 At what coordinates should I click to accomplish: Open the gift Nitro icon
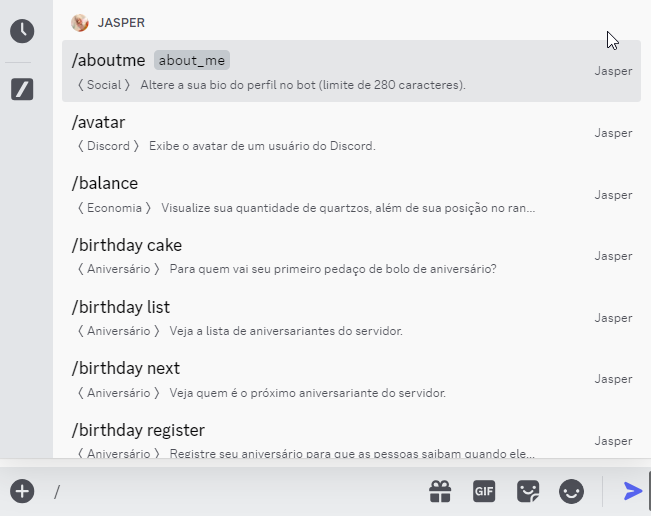pos(440,491)
